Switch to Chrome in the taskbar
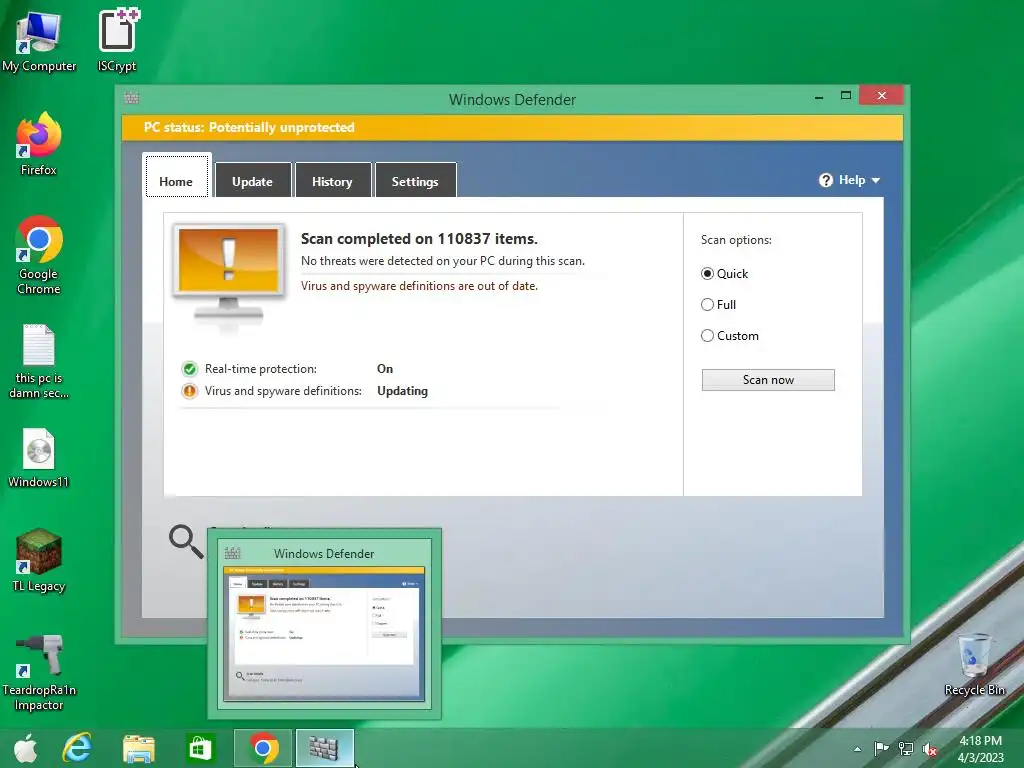This screenshot has height=768, width=1024. tap(263, 748)
